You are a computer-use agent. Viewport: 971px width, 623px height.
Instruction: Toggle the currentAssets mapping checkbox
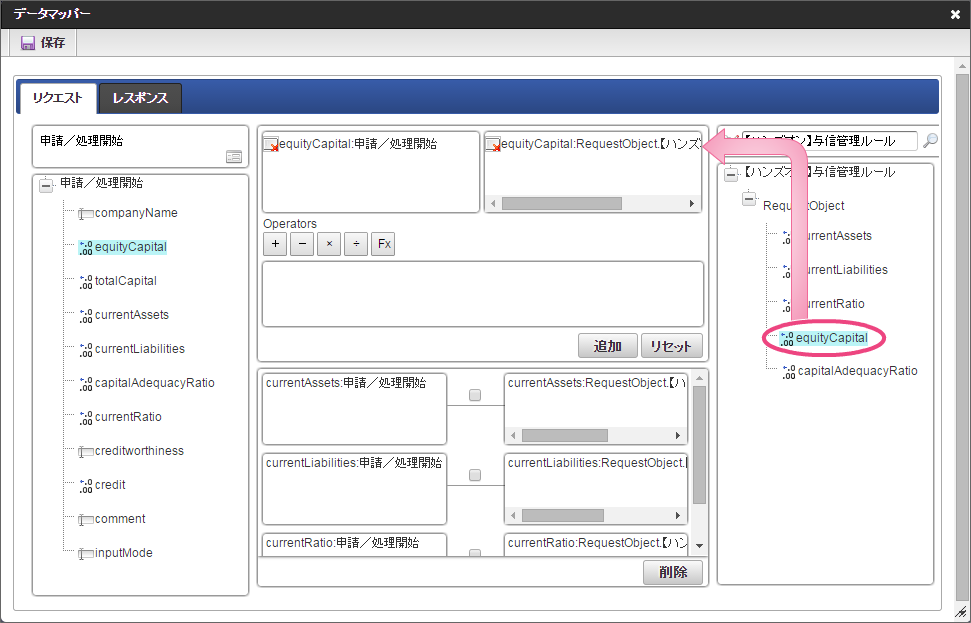(475, 395)
